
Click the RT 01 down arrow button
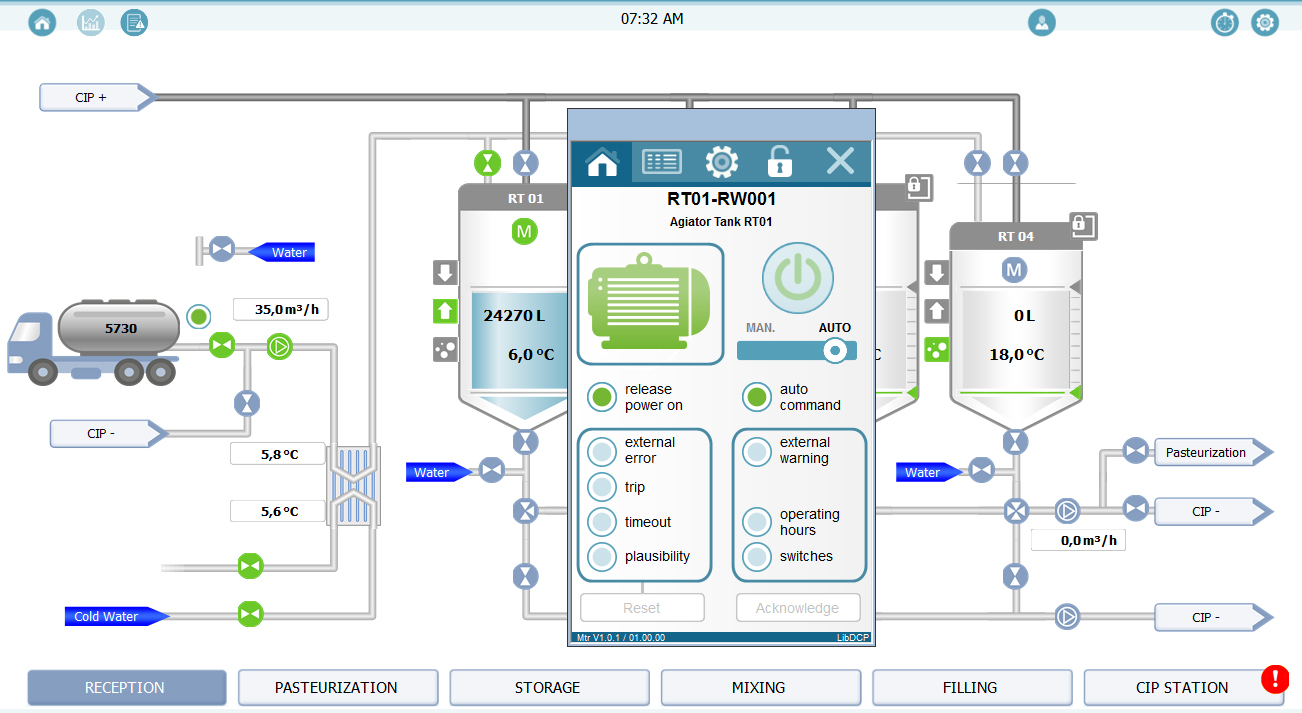(x=445, y=273)
